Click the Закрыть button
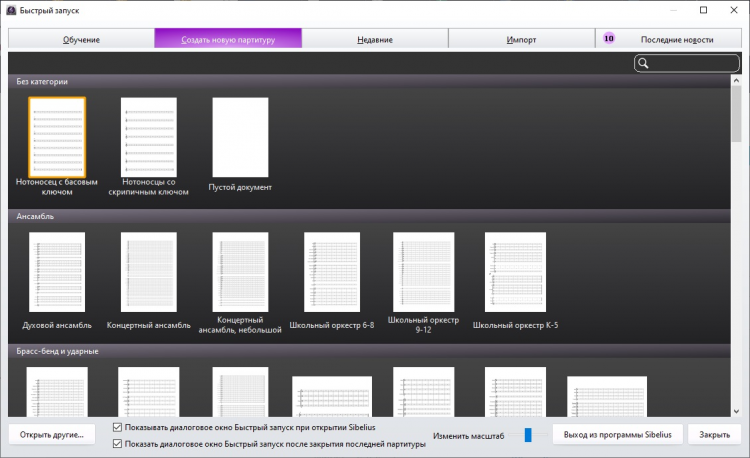 point(715,435)
